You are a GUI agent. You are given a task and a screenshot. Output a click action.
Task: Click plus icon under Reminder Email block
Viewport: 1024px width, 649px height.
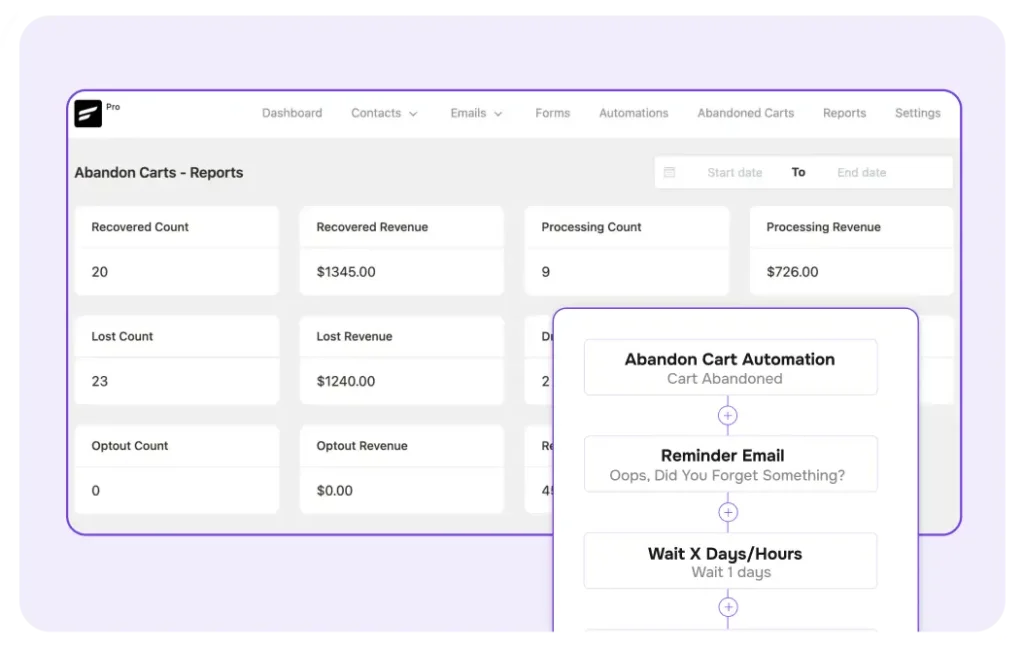(728, 512)
